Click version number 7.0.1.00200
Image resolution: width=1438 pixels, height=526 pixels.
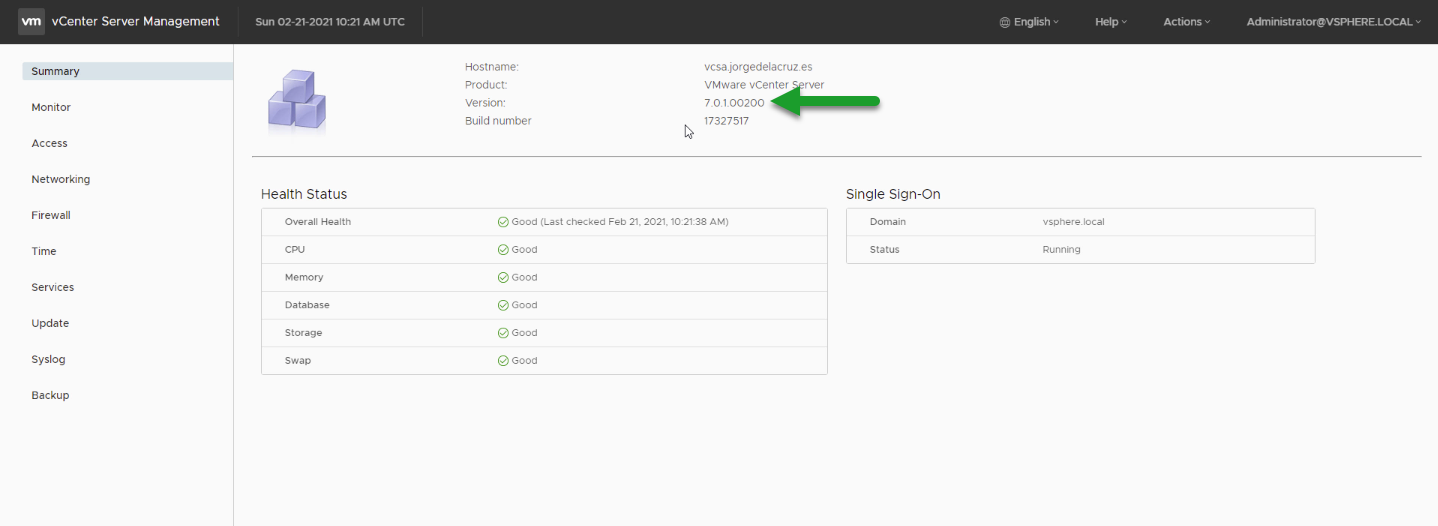[x=734, y=103]
